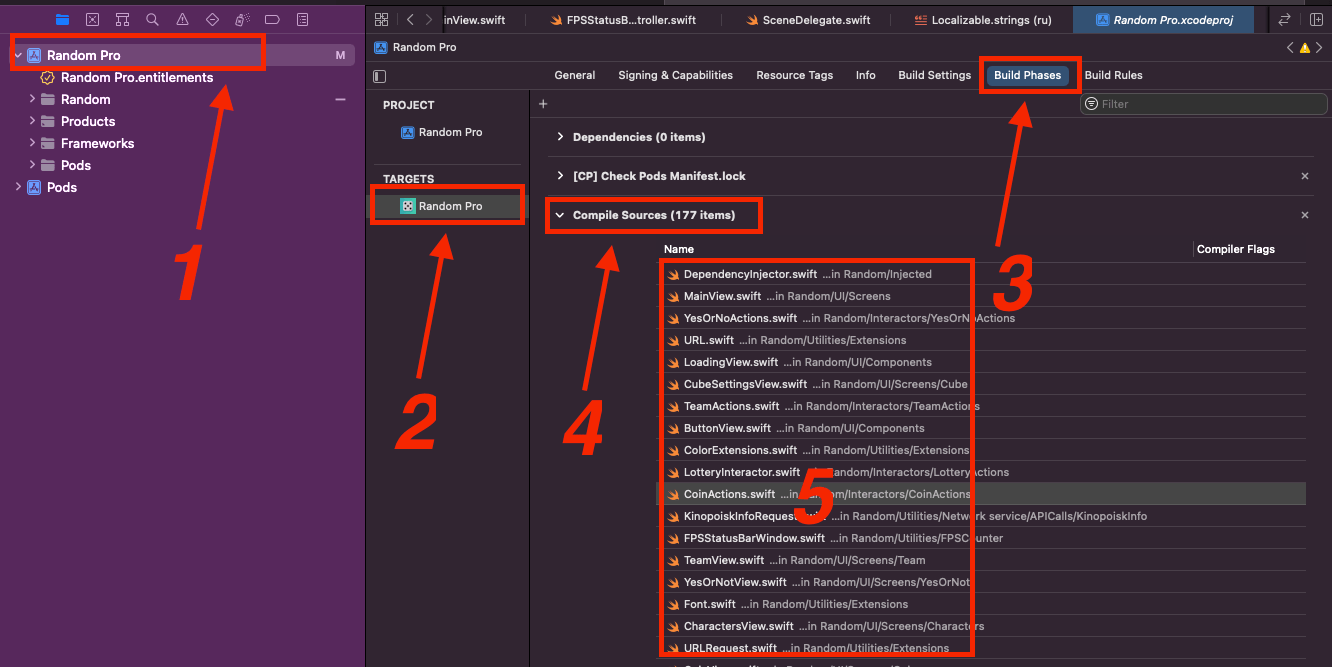Image resolution: width=1332 pixels, height=667 pixels.
Task: Select Font.swift source row
Action: tap(981, 604)
